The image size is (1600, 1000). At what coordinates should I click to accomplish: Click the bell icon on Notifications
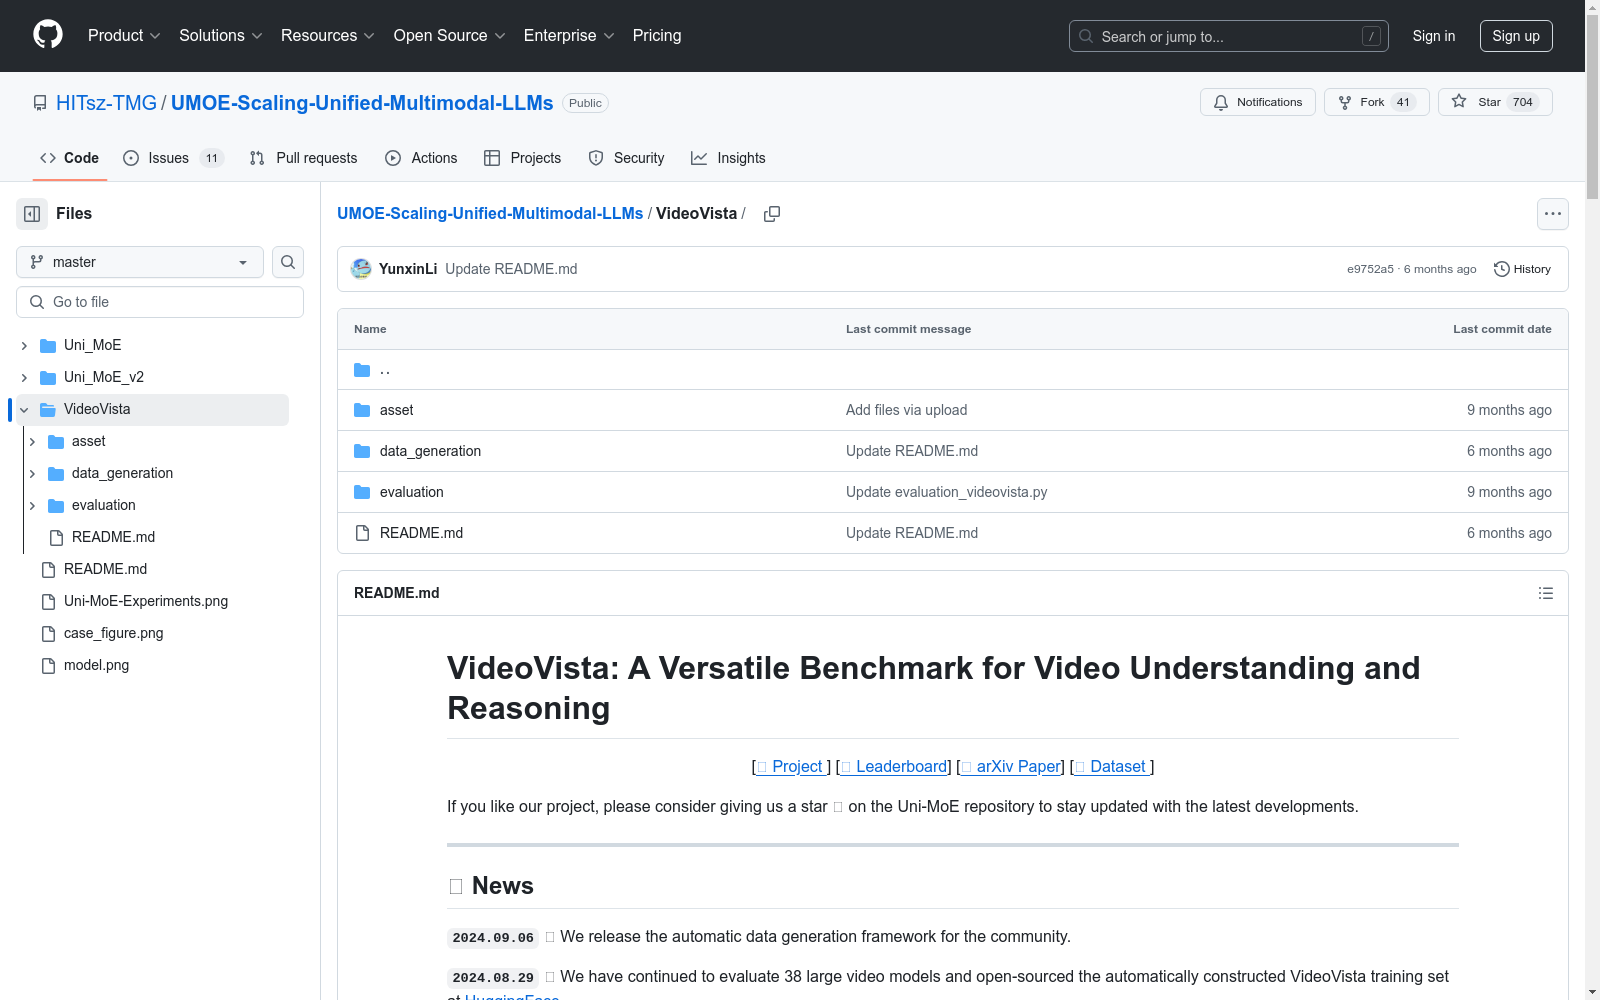[1221, 102]
